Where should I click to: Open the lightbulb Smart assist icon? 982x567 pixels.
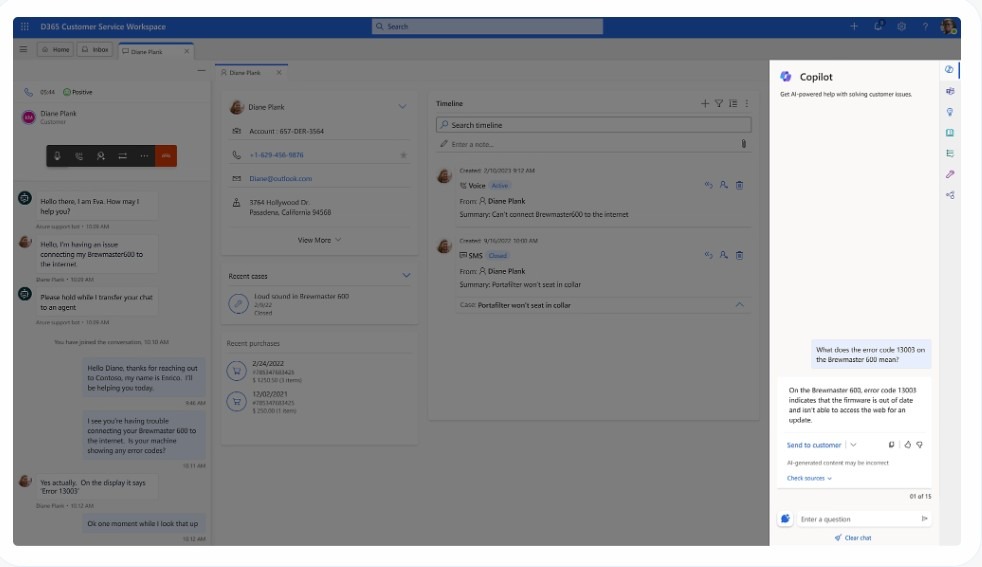point(950,112)
